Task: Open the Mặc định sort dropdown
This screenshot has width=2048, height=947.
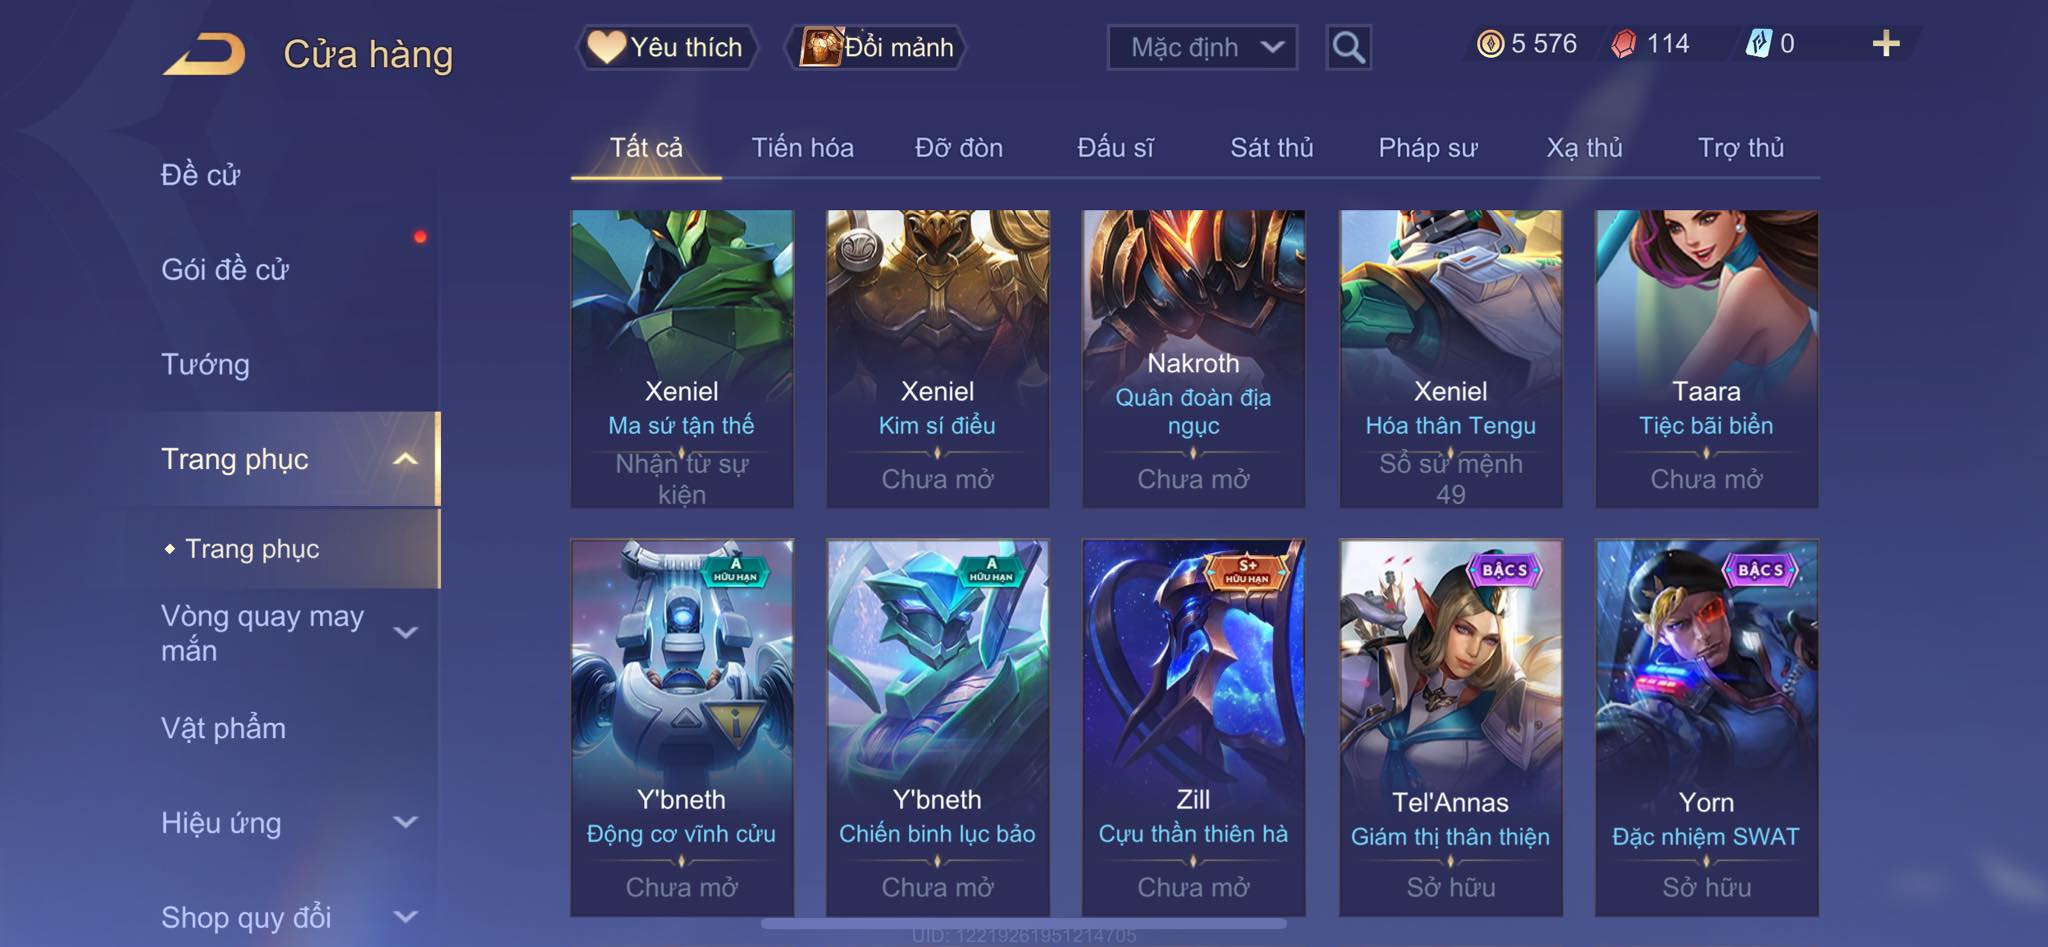Action: [1202, 47]
